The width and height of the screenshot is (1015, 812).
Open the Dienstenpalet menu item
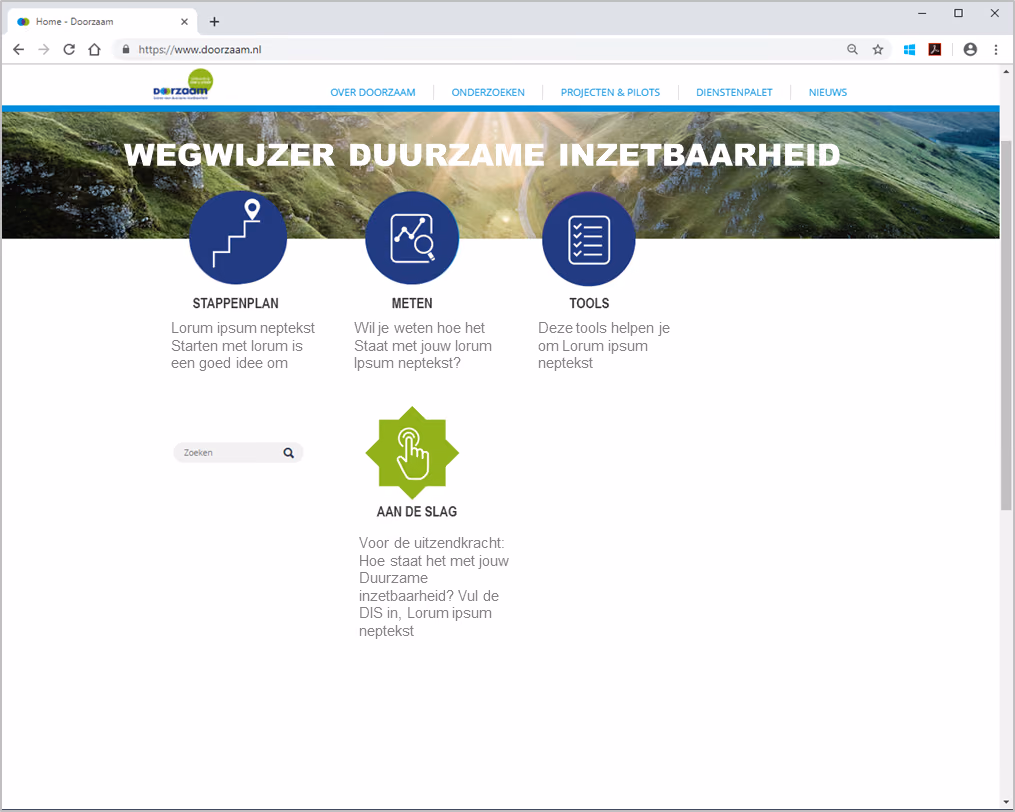click(x=734, y=93)
